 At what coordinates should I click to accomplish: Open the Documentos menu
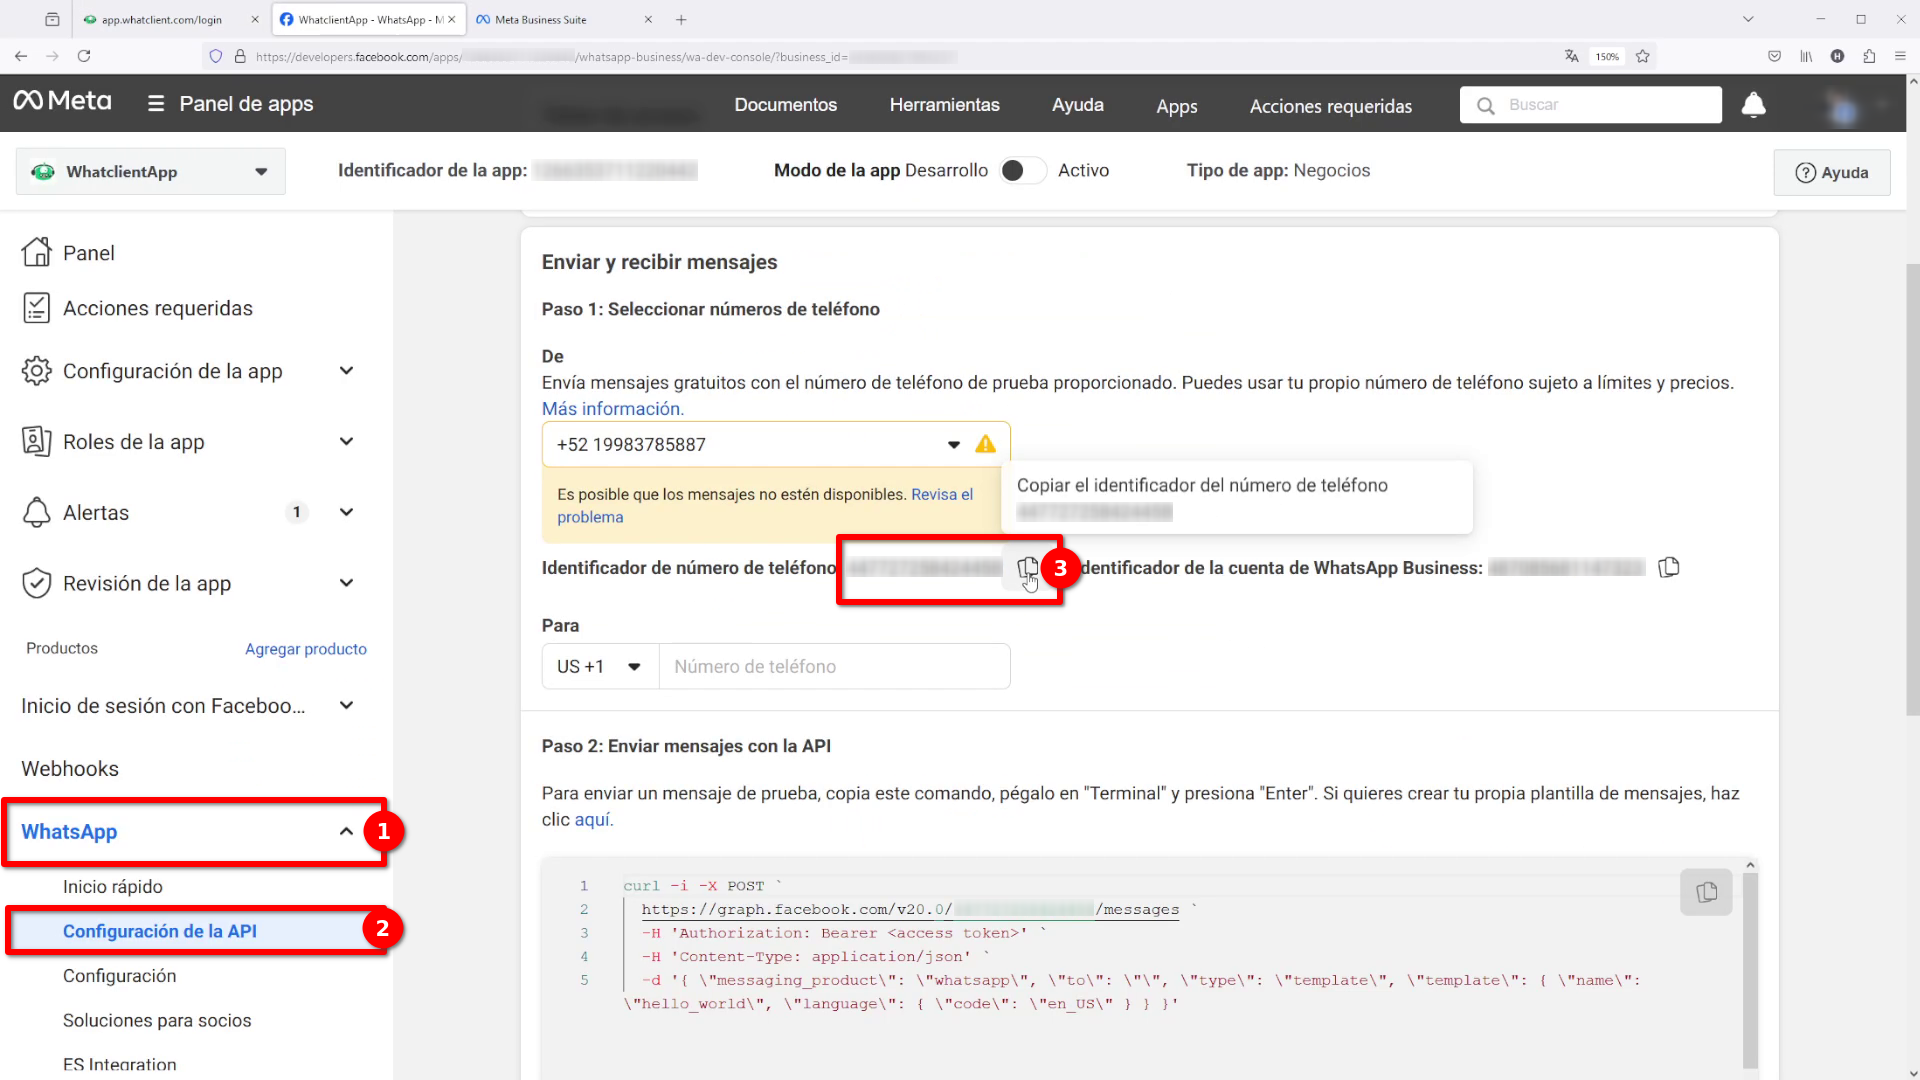click(785, 105)
